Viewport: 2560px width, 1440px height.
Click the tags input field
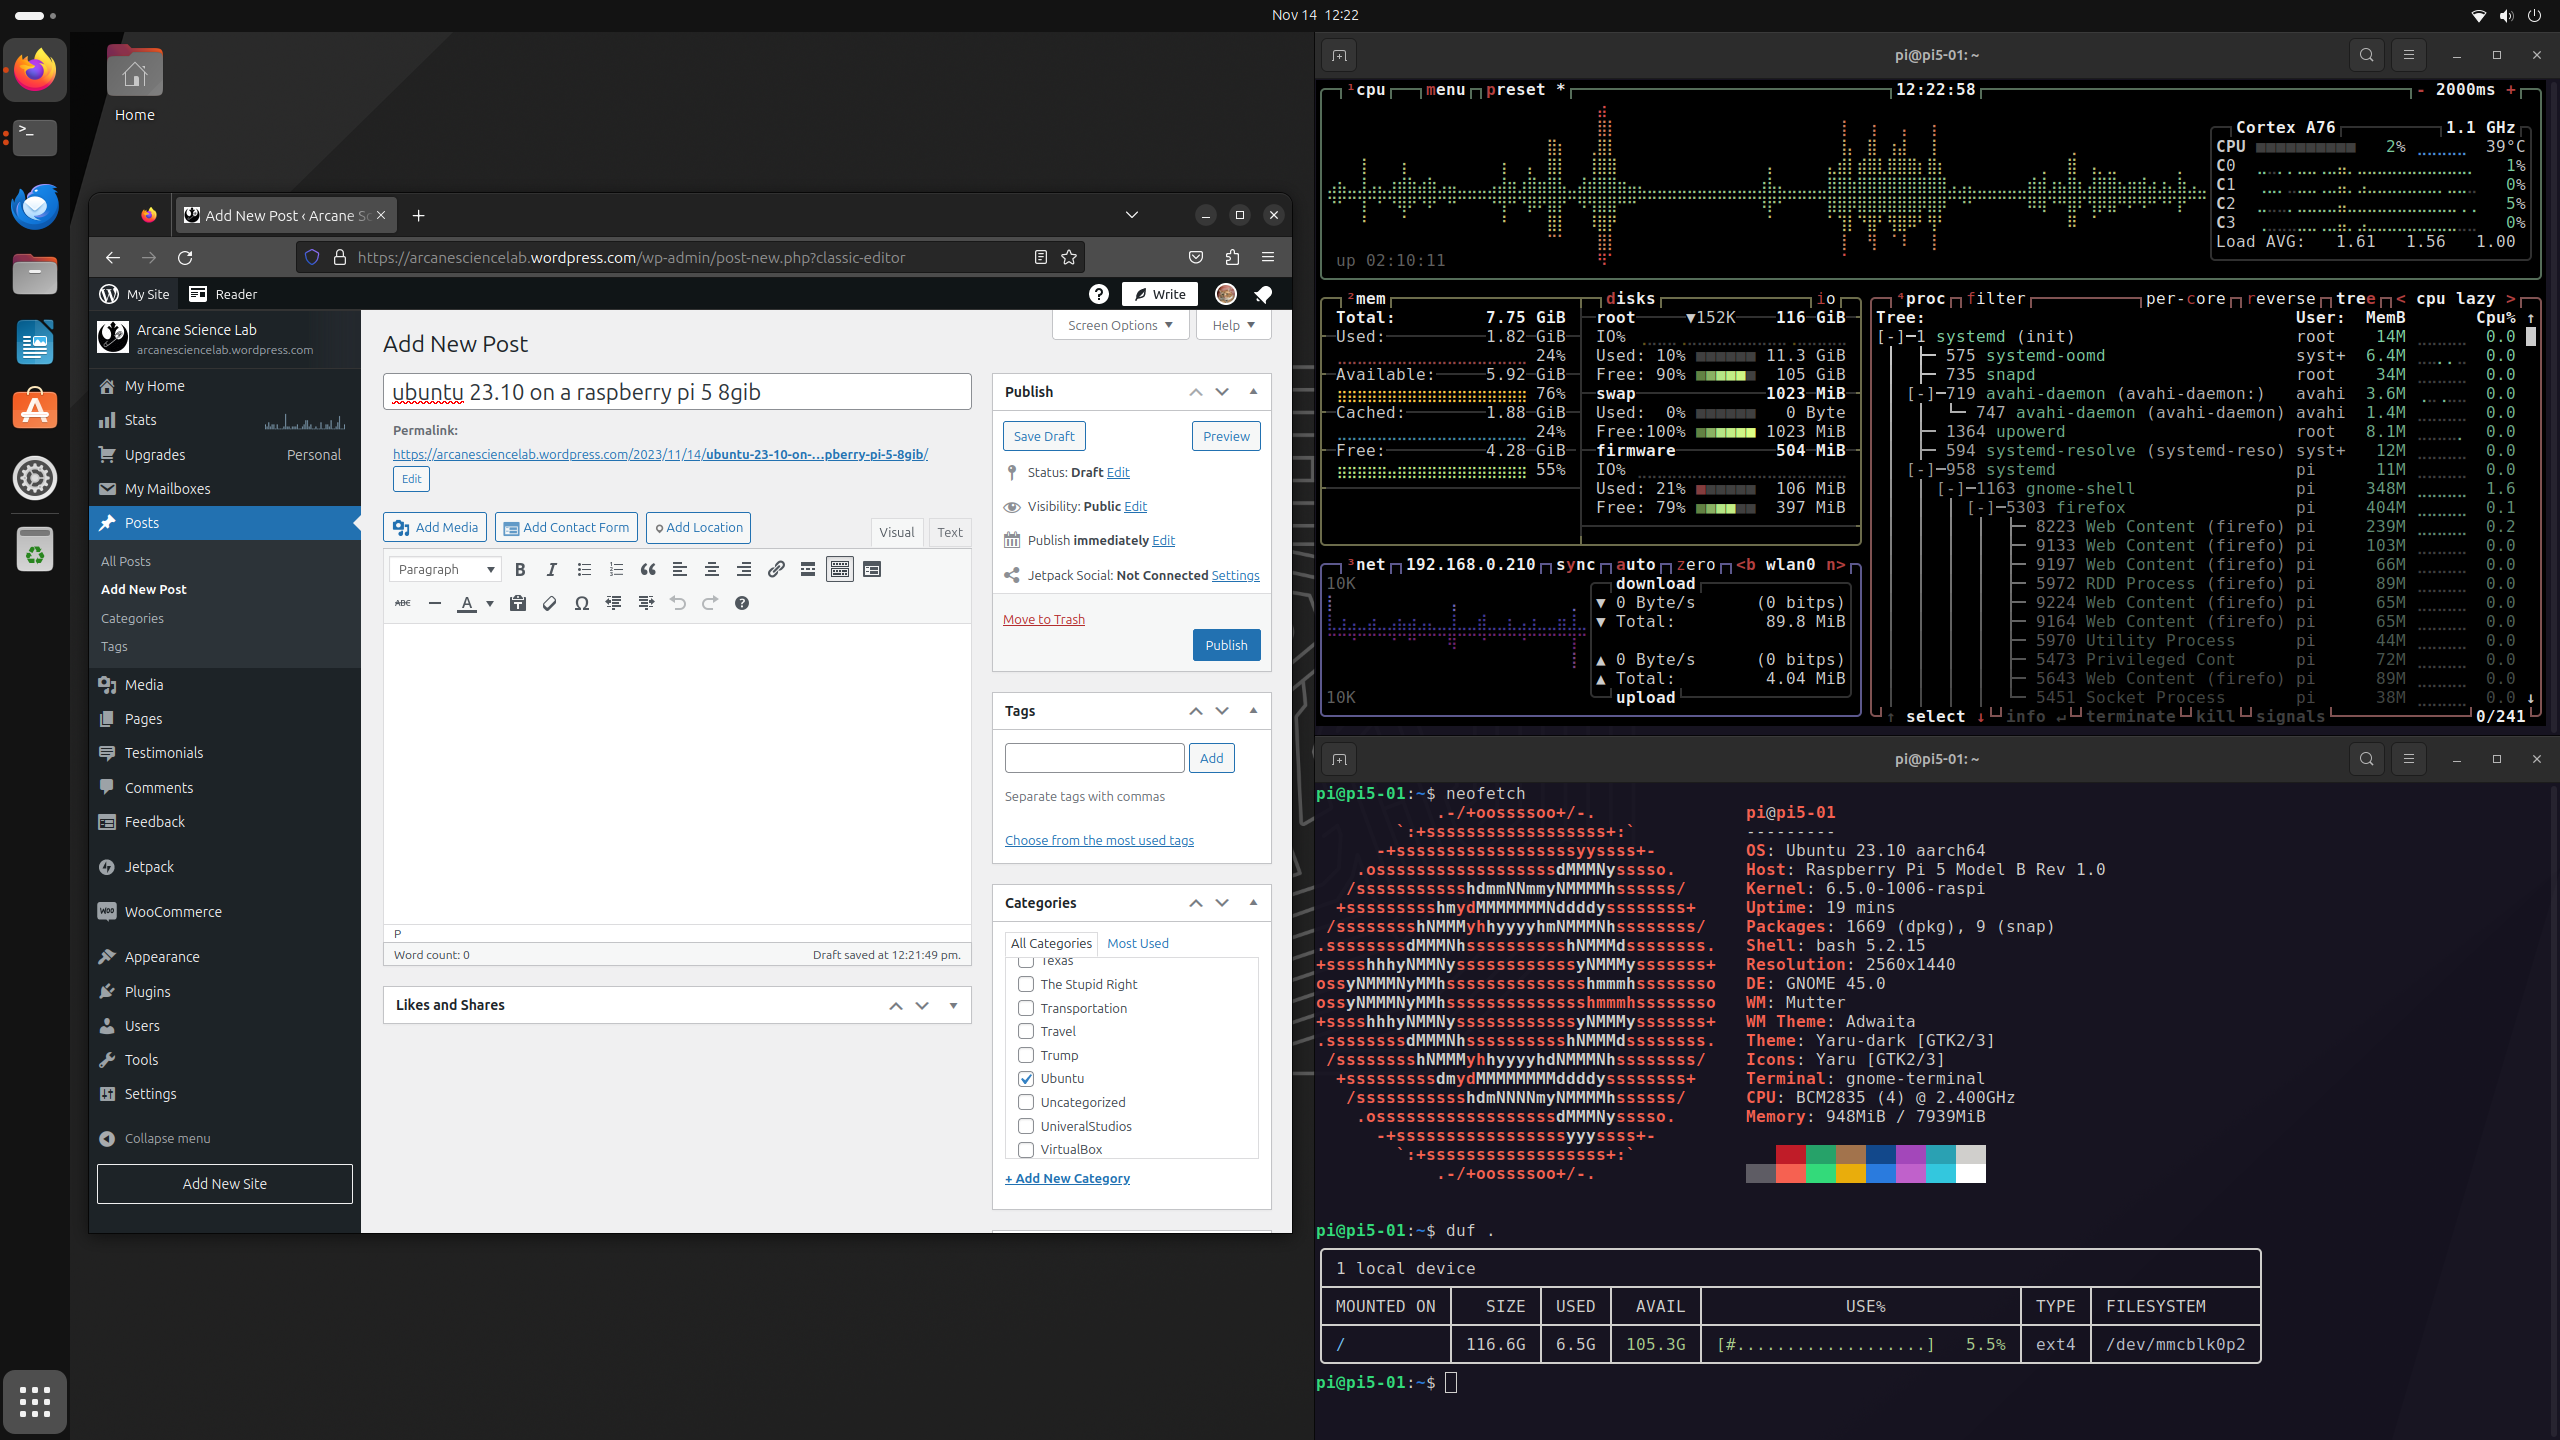(x=1094, y=758)
